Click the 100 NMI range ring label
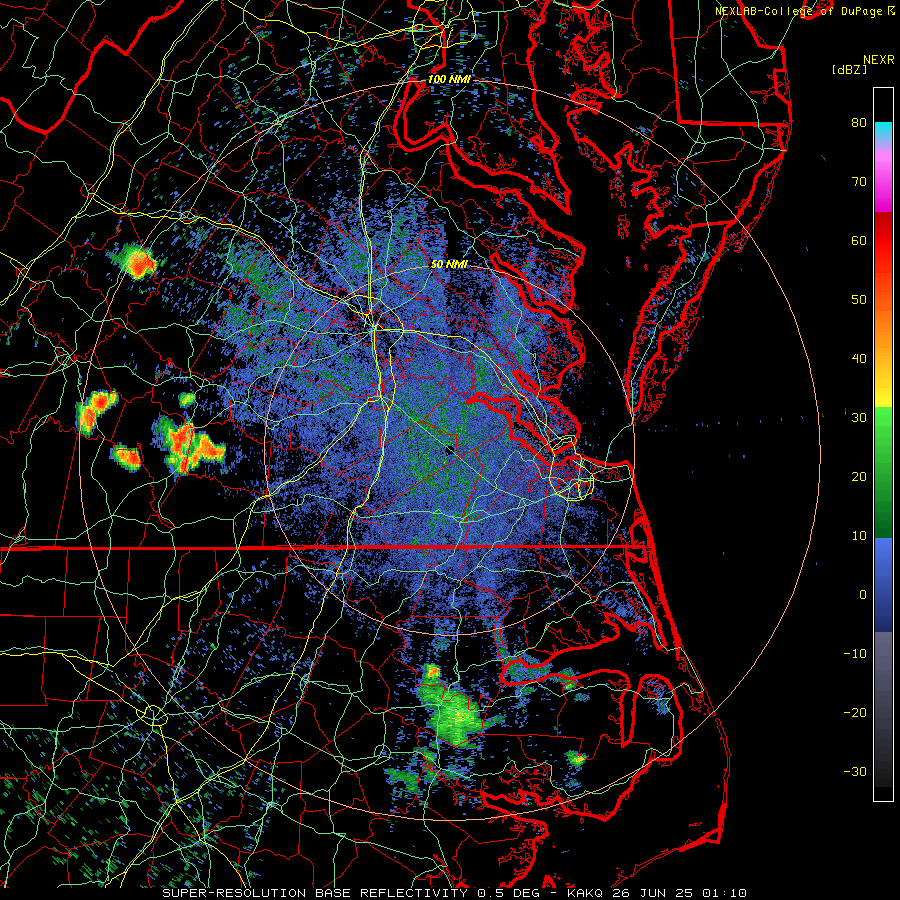This screenshot has width=900, height=900. pyautogui.click(x=449, y=79)
